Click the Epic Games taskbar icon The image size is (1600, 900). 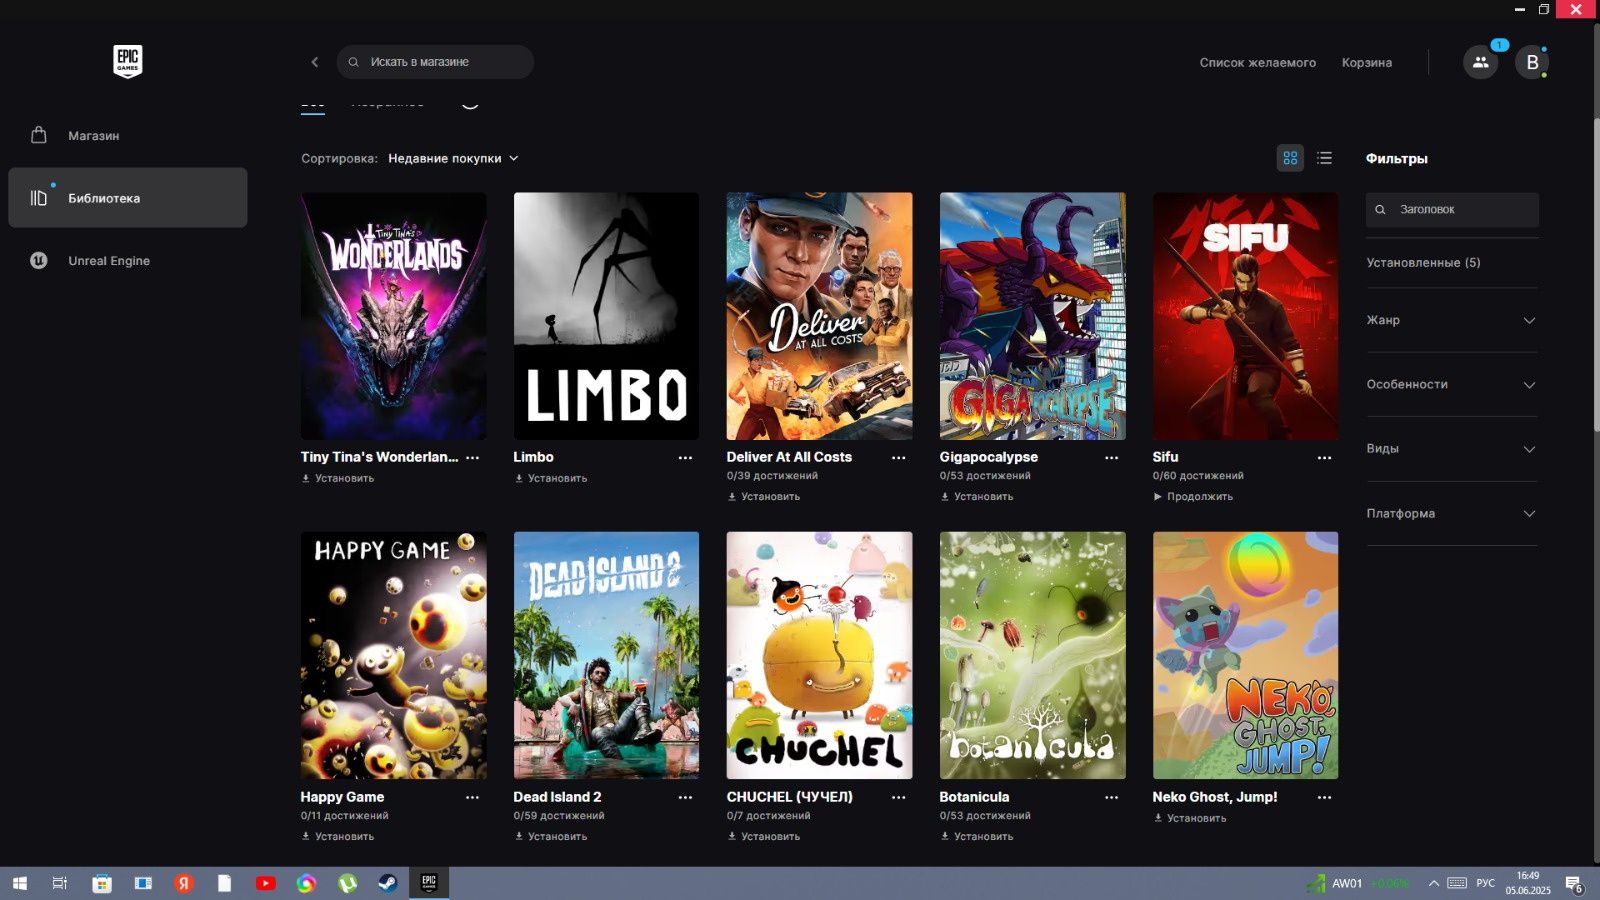point(429,883)
